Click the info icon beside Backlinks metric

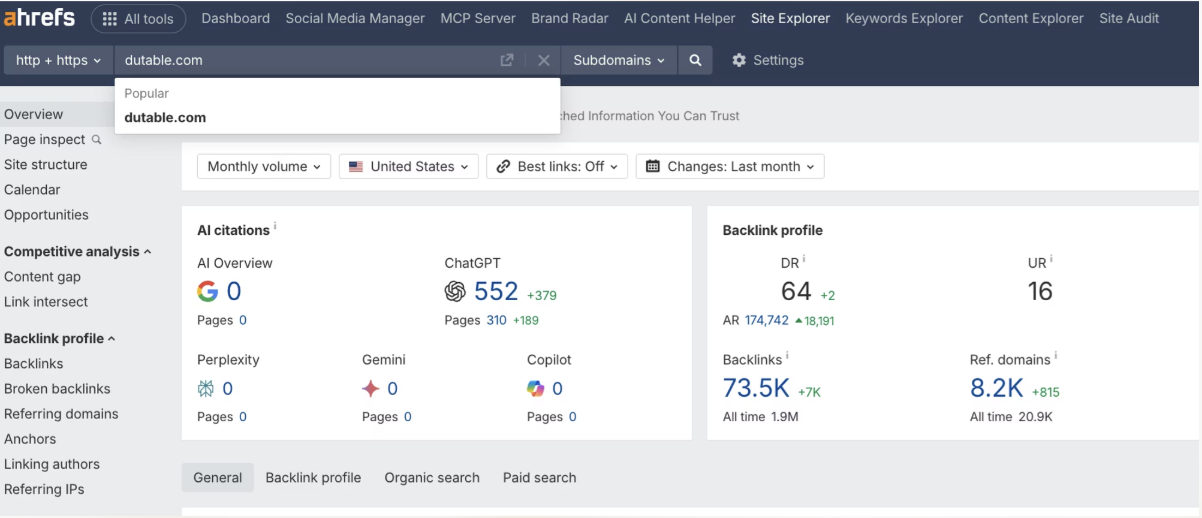(787, 355)
